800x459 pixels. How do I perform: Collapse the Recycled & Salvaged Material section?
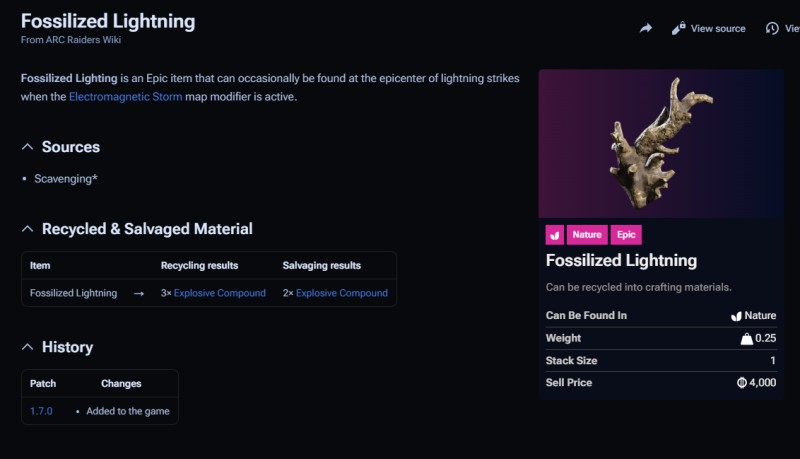(x=28, y=229)
